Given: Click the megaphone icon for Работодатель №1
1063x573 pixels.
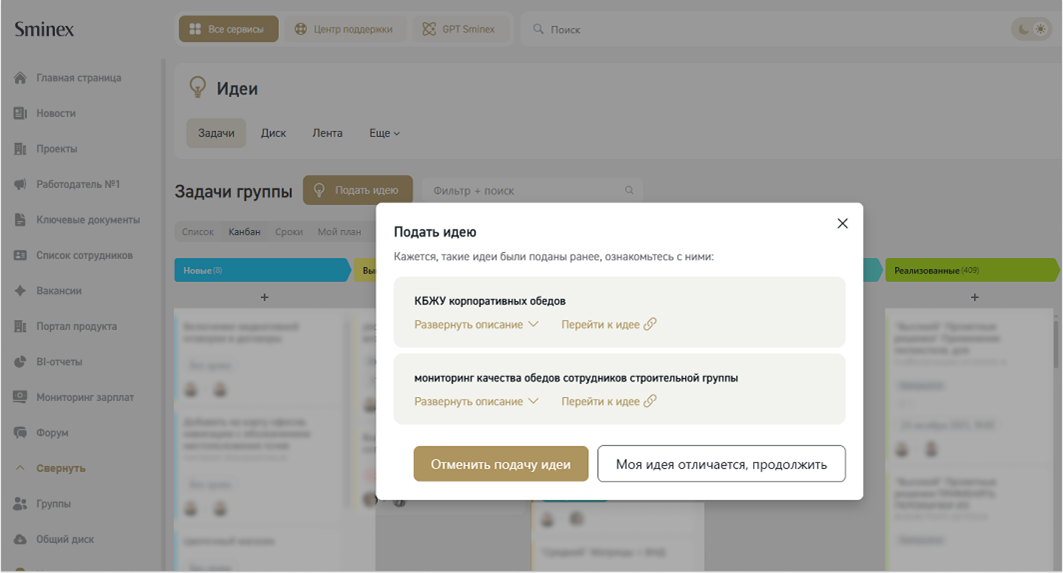Looking at the screenshot, I should click(x=20, y=185).
